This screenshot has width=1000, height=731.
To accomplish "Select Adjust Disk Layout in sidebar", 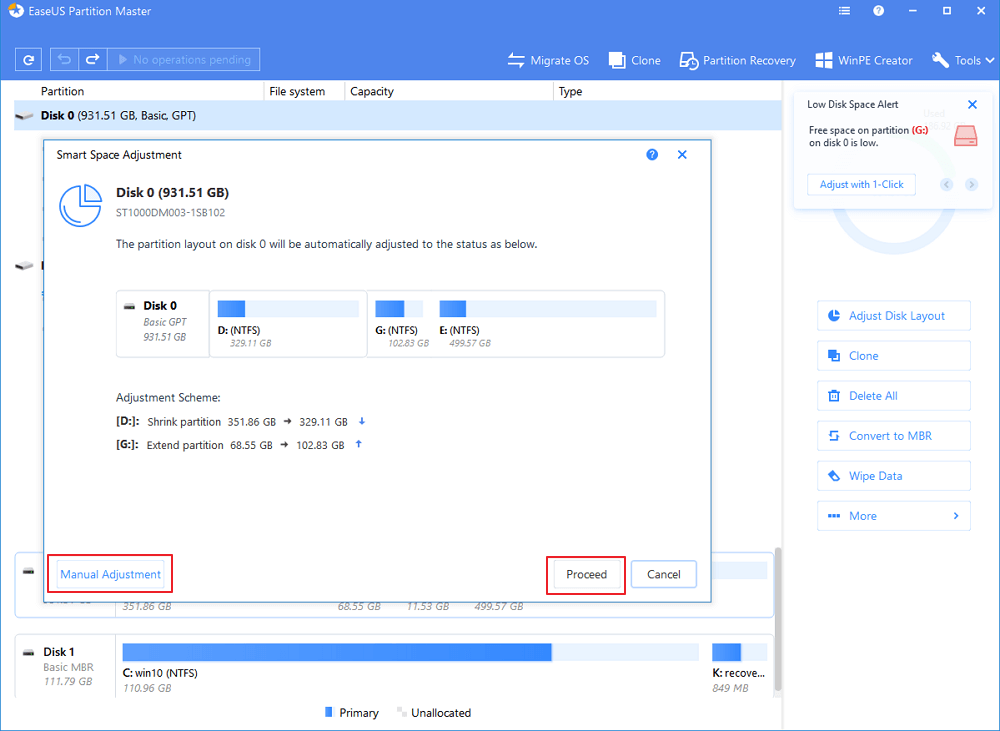I will pos(893,316).
